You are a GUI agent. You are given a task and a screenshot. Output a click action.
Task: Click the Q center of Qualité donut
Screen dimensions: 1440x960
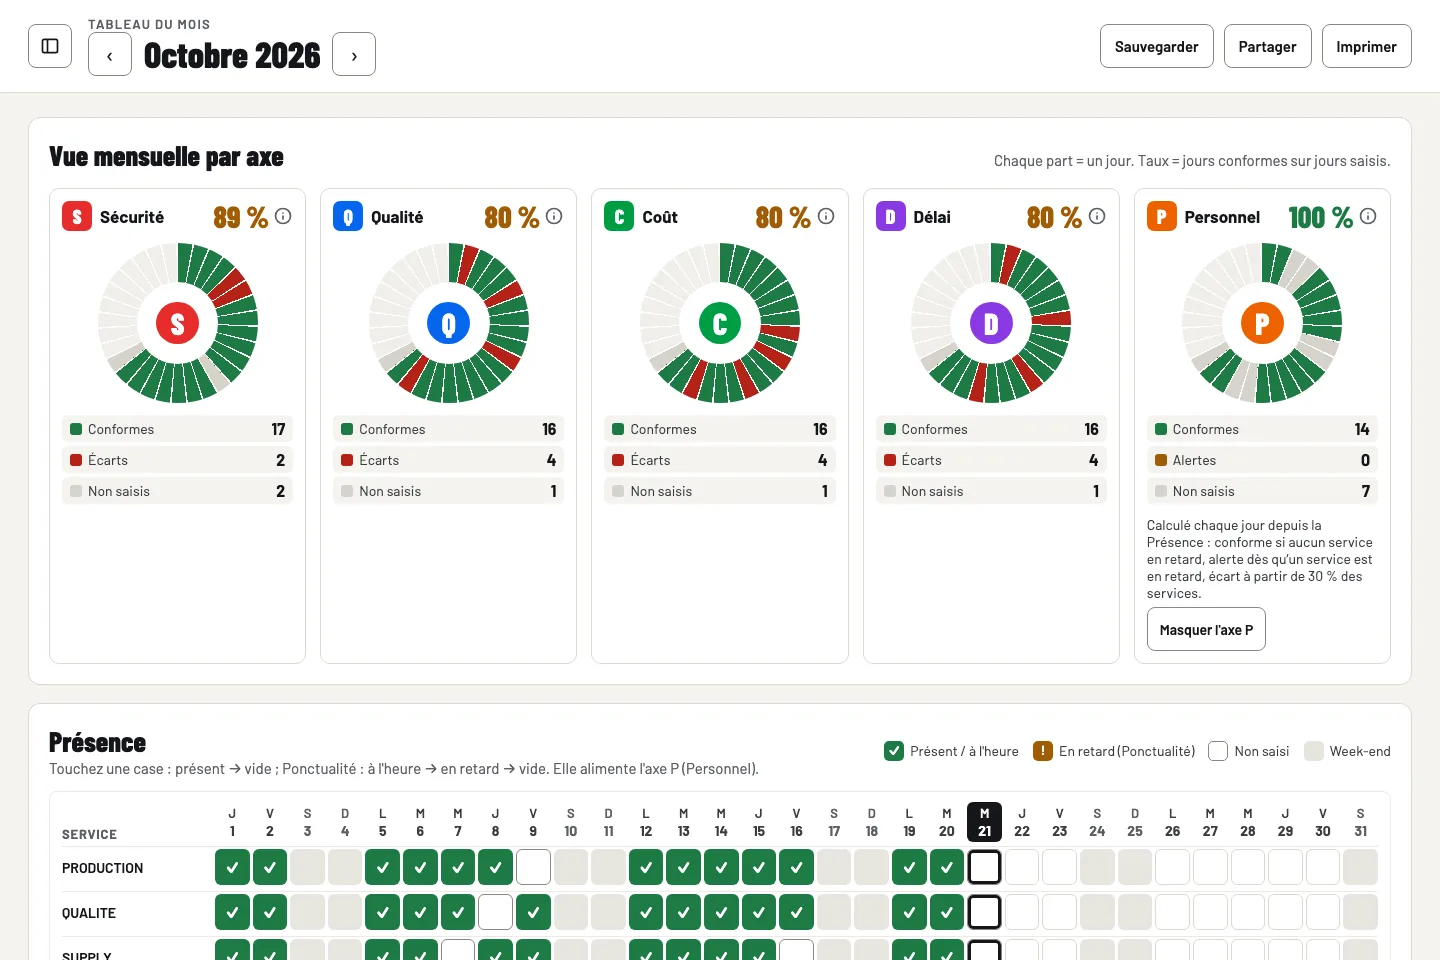[x=449, y=323]
